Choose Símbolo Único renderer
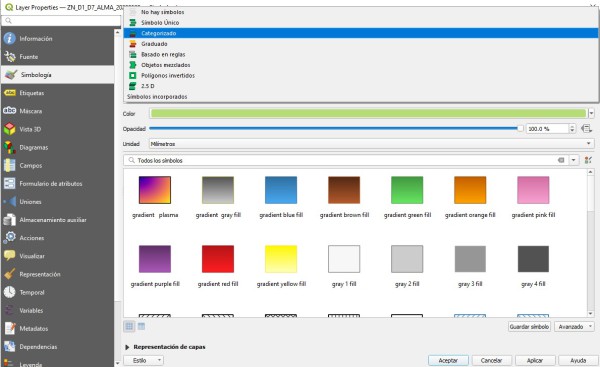The width and height of the screenshot is (600, 367). click(361, 23)
